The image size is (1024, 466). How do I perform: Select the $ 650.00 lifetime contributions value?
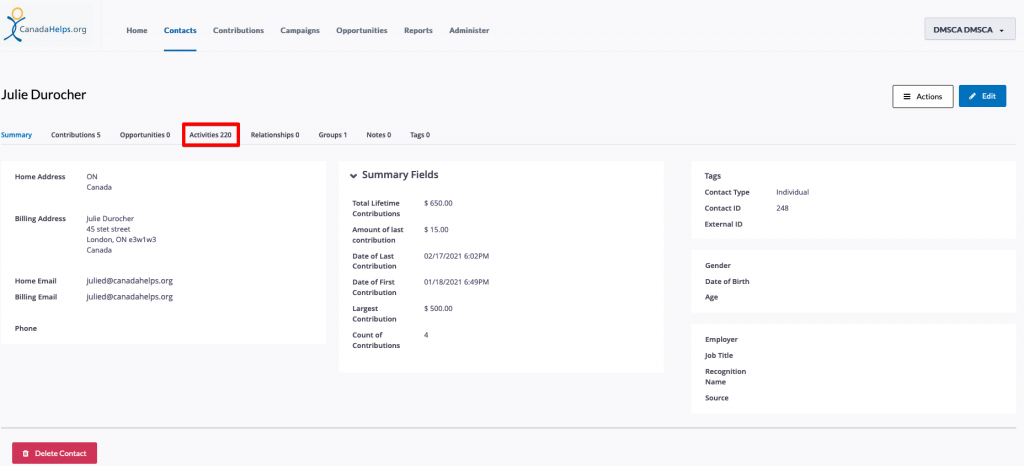(438, 203)
